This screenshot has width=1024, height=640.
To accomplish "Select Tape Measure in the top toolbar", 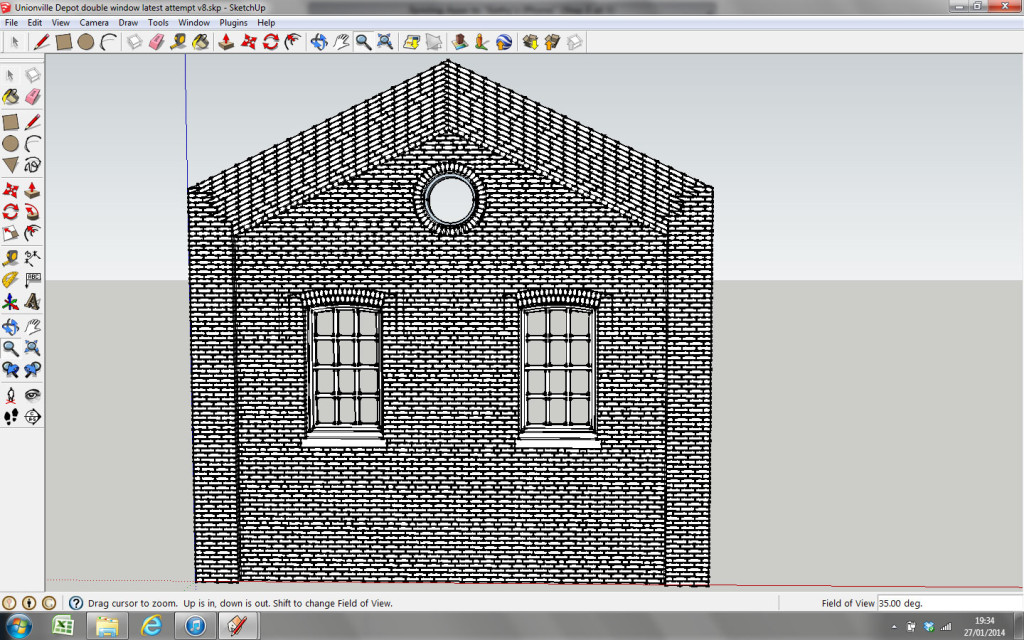I will click(178, 42).
